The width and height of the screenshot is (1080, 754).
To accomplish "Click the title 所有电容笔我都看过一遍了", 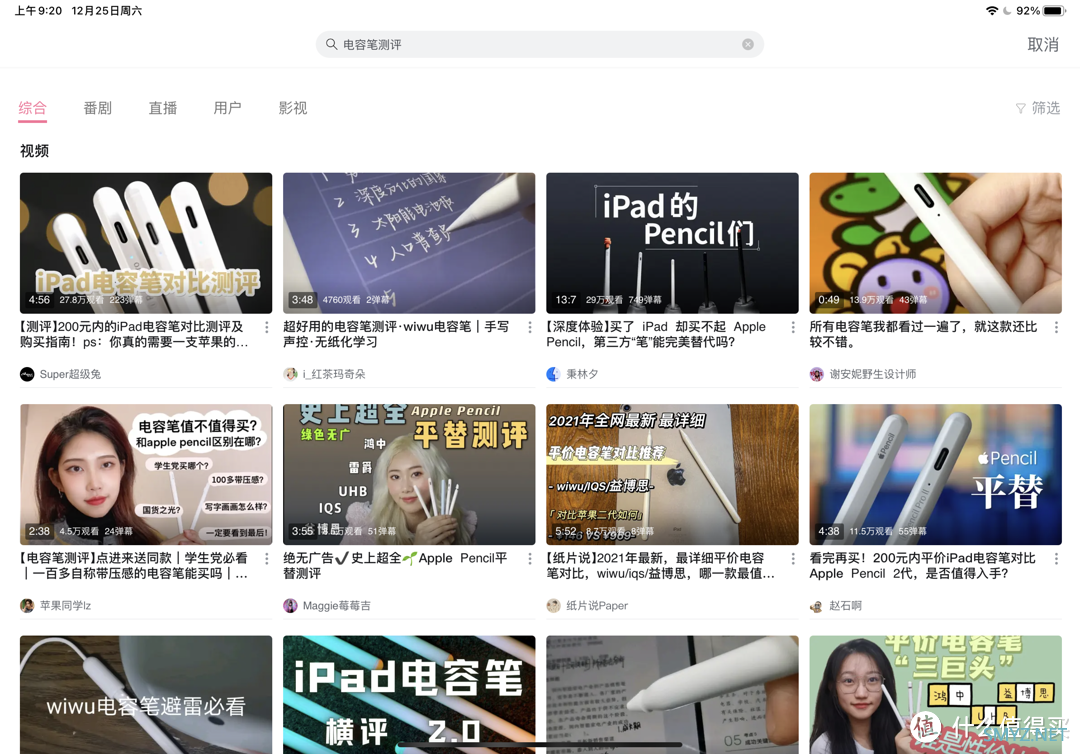I will (923, 334).
